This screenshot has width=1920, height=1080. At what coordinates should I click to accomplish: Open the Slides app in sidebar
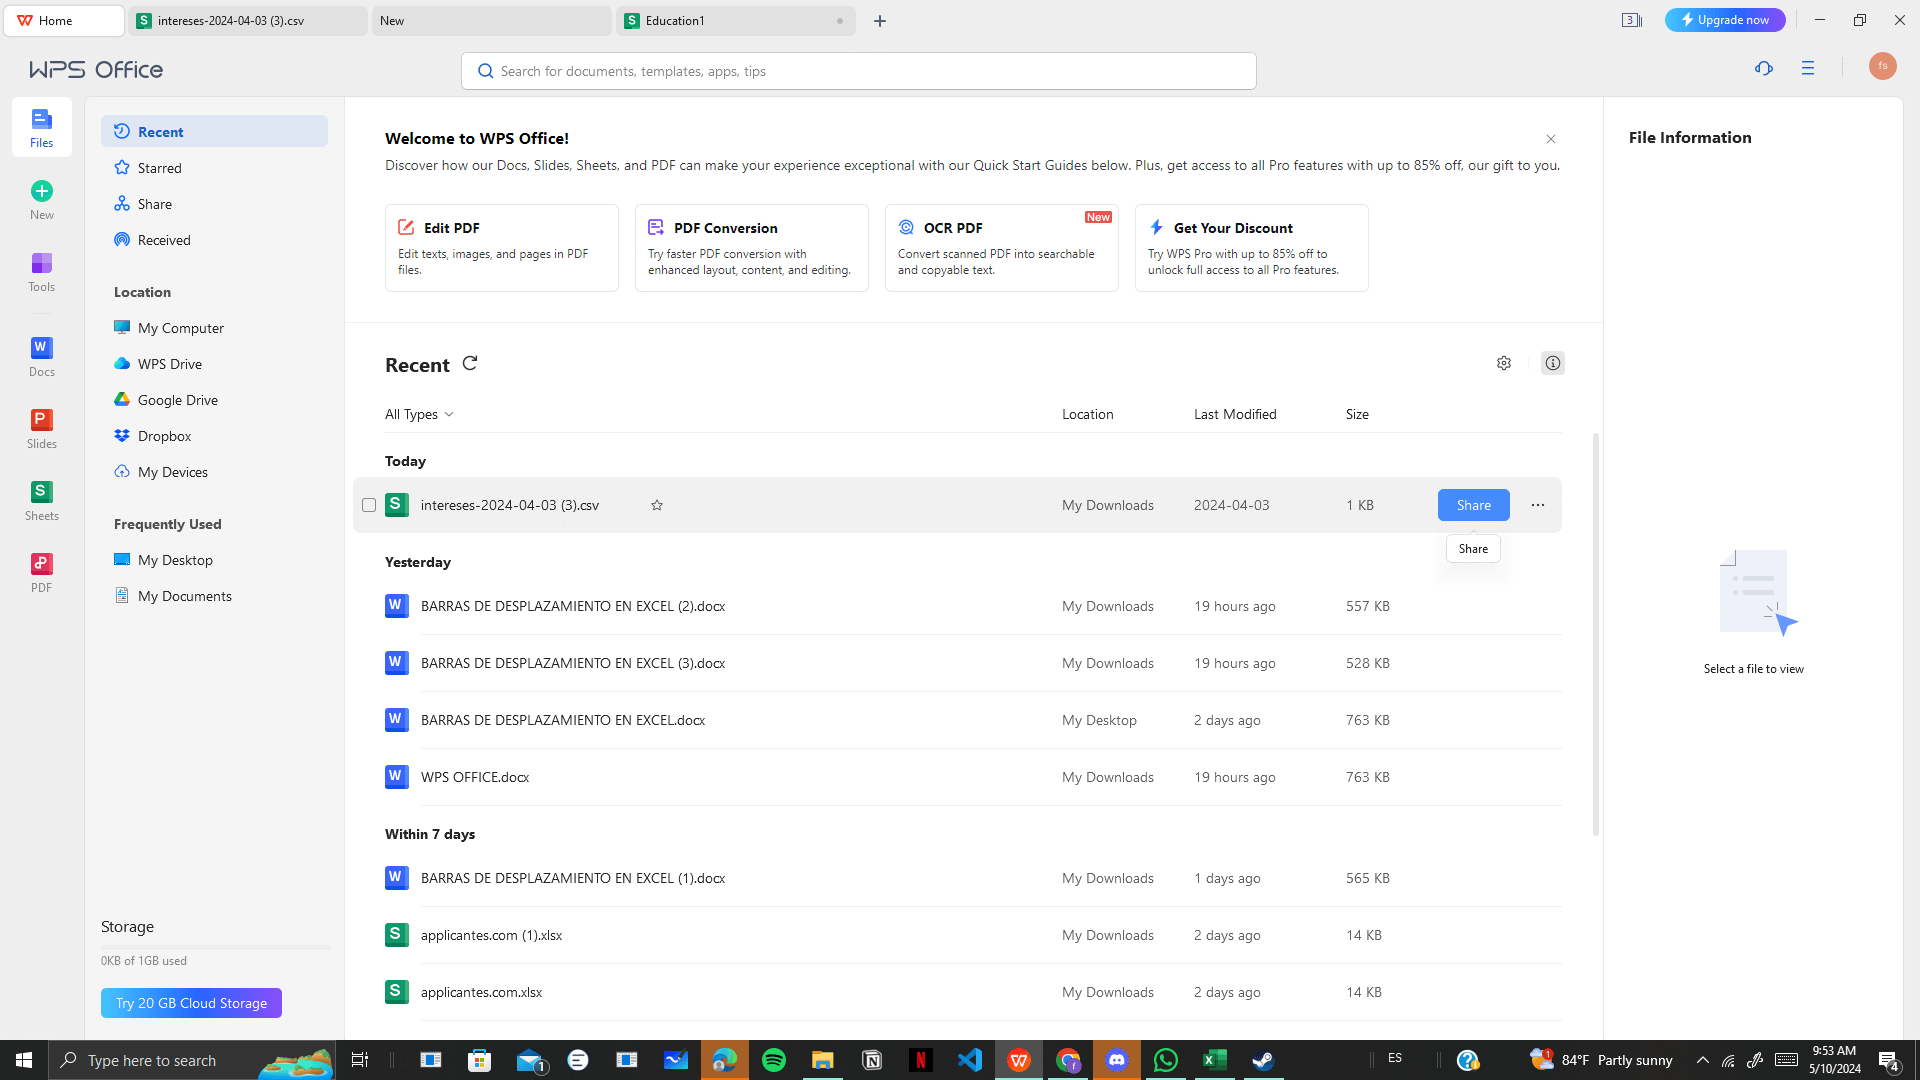41,427
